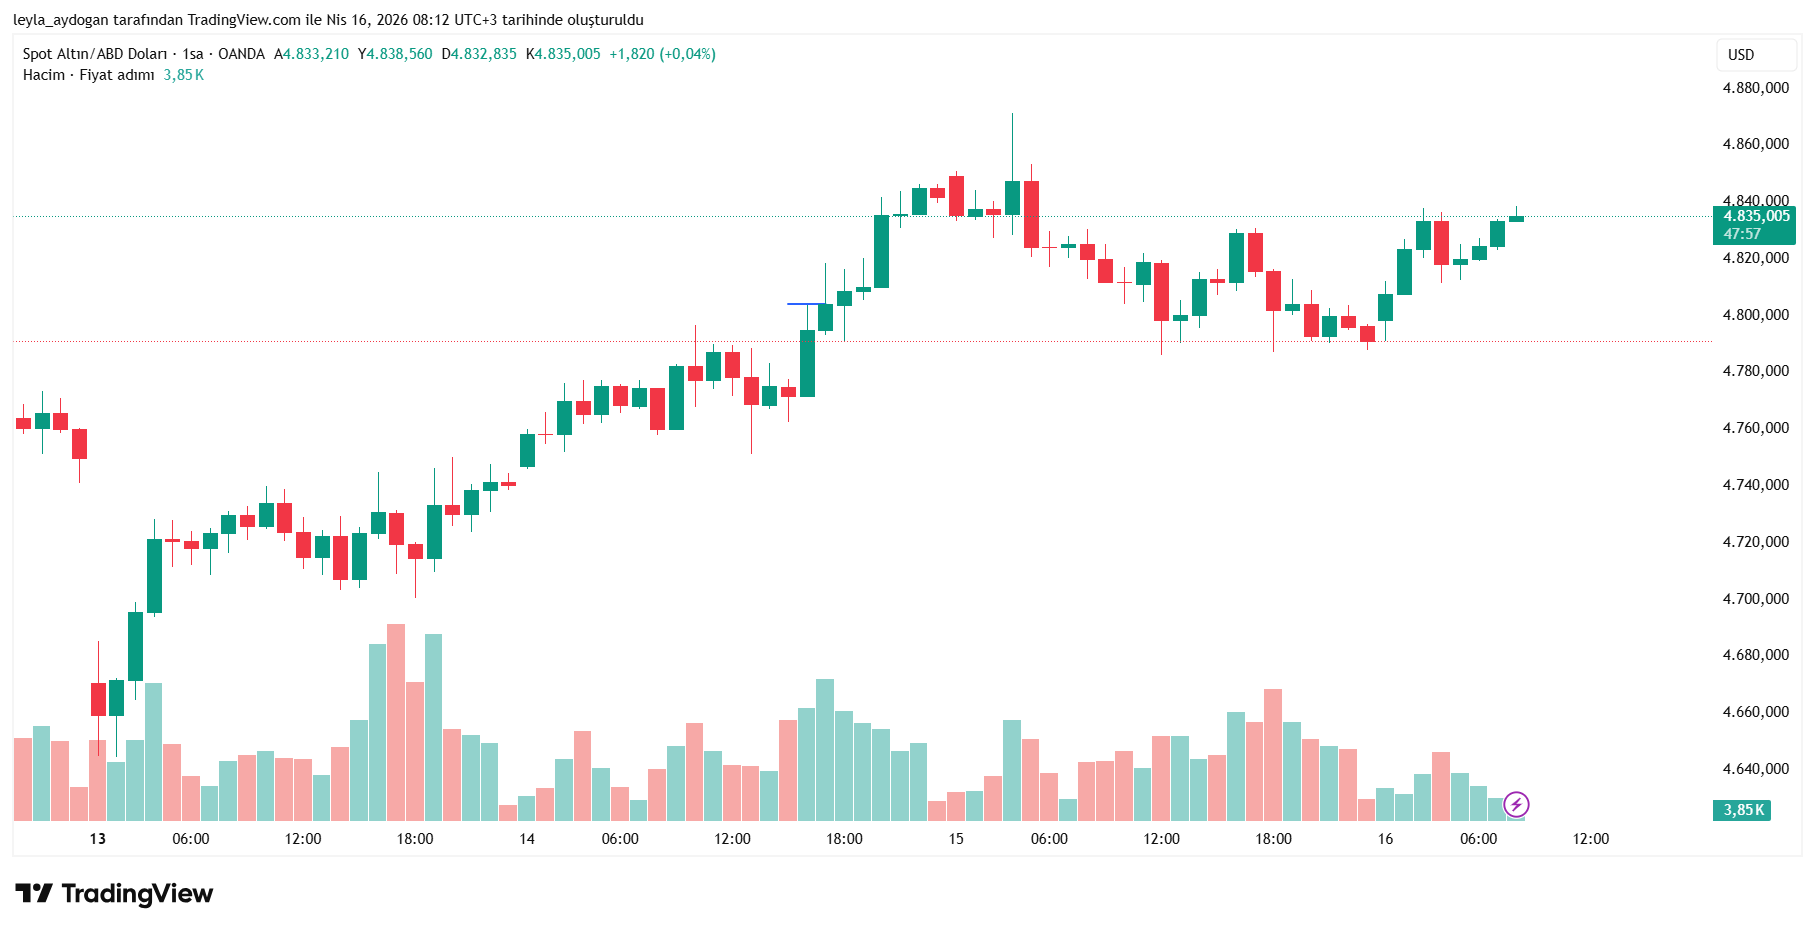Click the 16 date label on time axis

tap(1385, 839)
